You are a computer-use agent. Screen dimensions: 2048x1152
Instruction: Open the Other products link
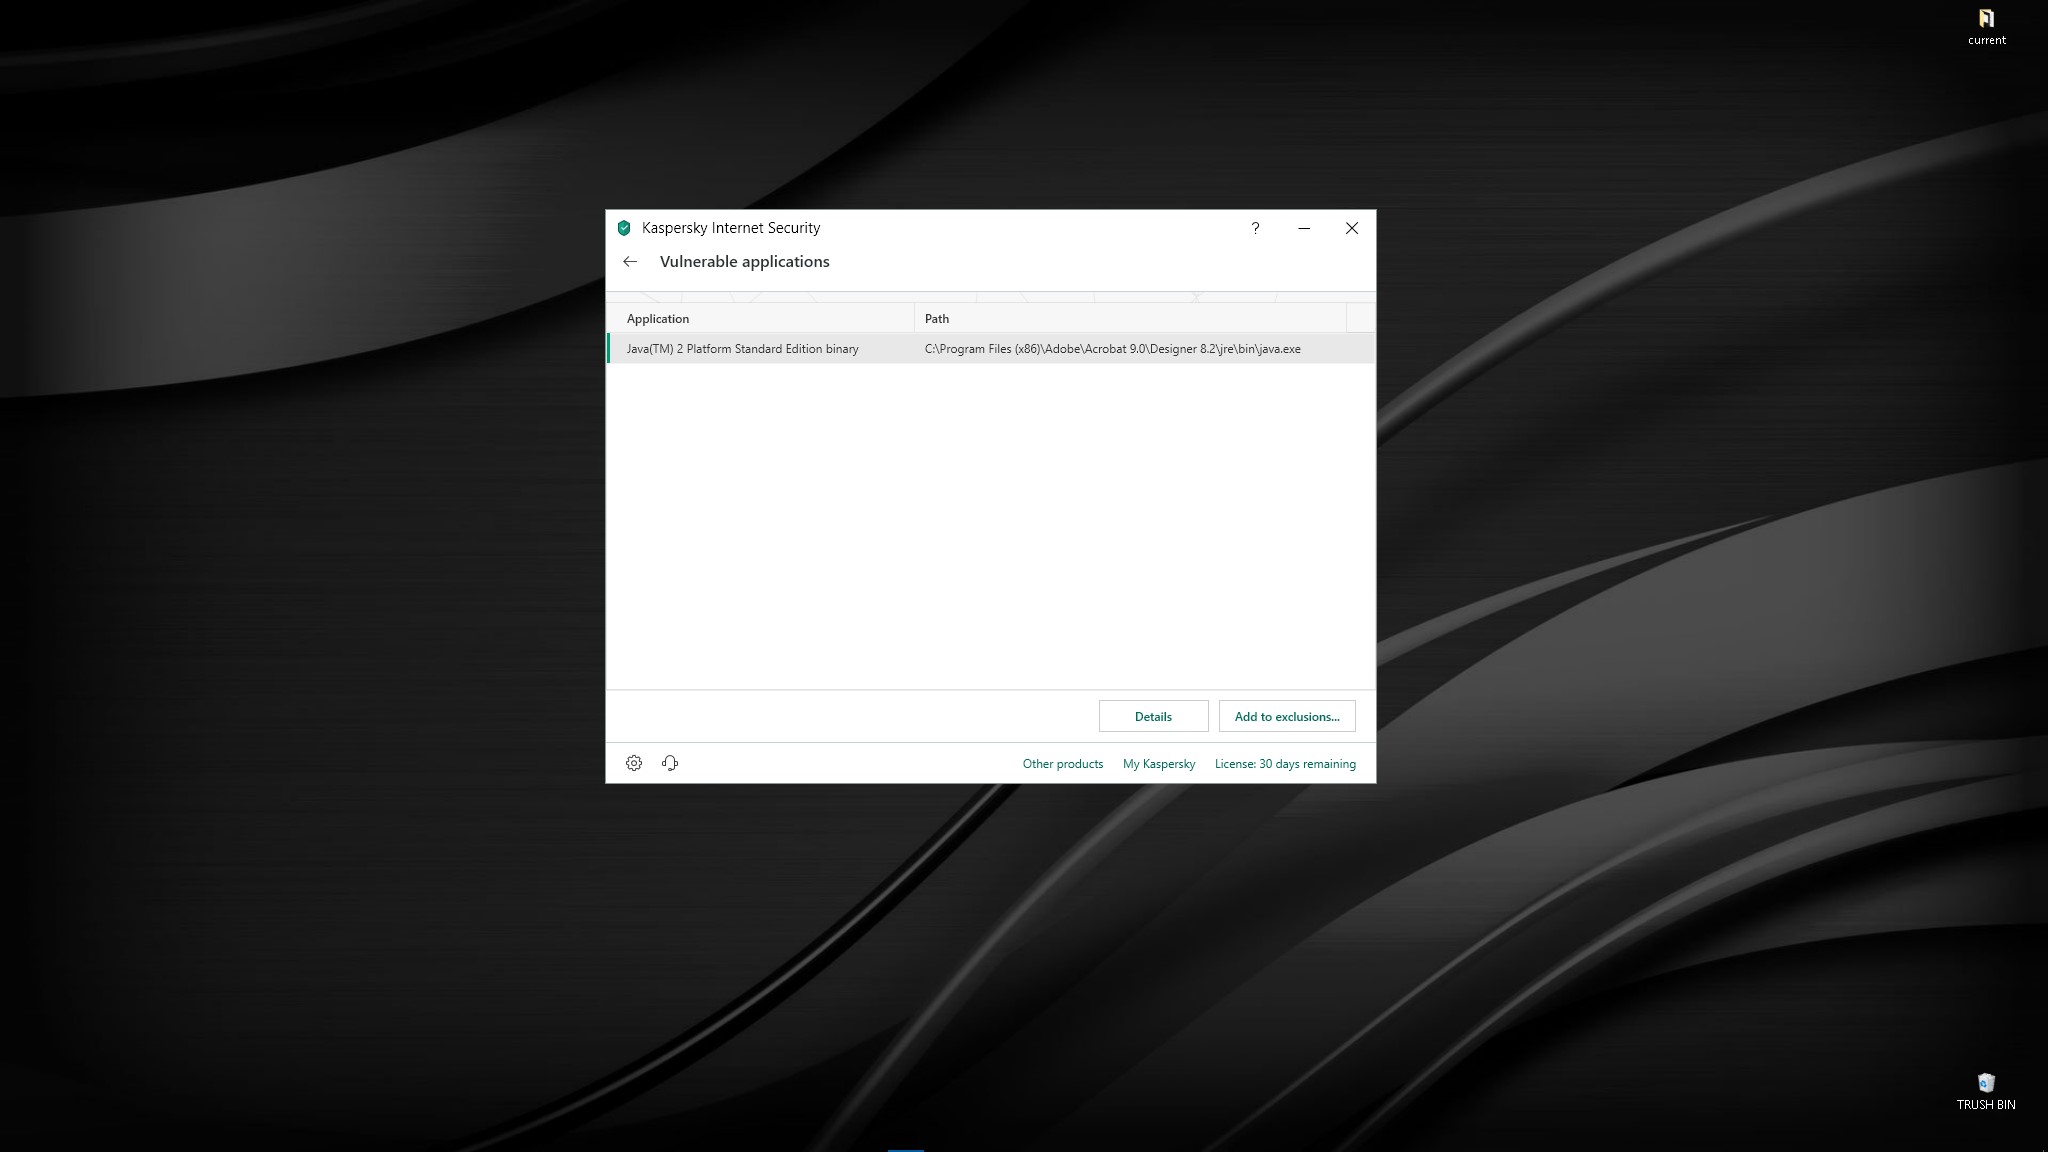(1062, 764)
